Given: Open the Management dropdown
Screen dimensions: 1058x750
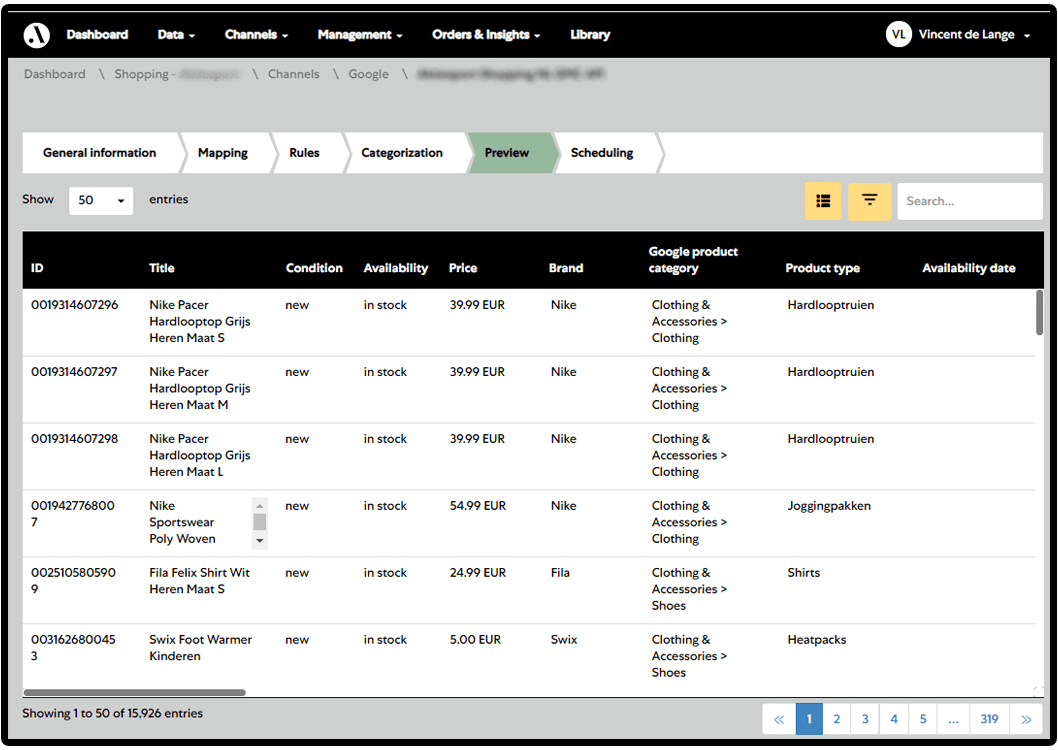Looking at the screenshot, I should click(x=360, y=34).
